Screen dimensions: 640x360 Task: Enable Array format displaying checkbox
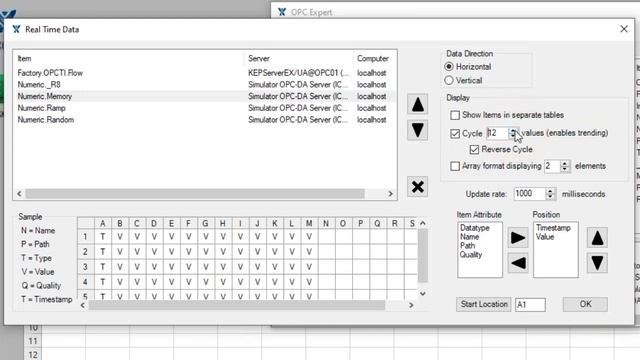(455, 166)
